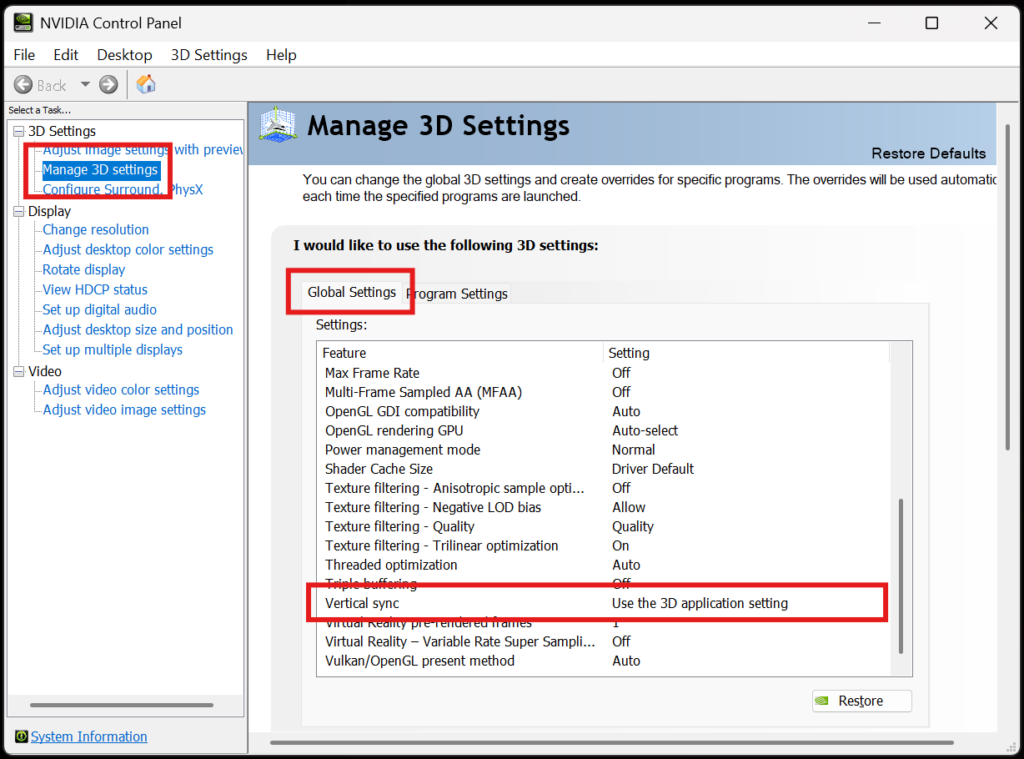Click Restore Defaults in the header
Screen dimensions: 1024x759
[x=928, y=153]
